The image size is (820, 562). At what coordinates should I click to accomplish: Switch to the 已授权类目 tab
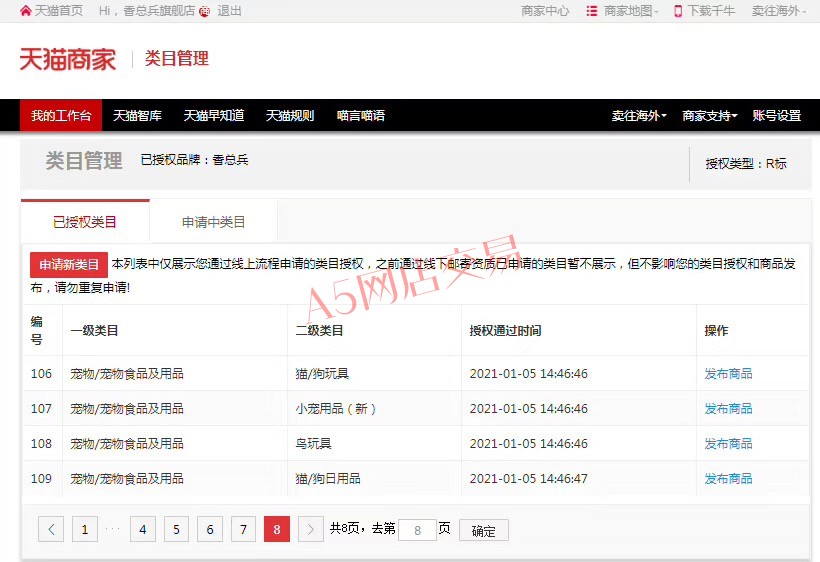(85, 222)
